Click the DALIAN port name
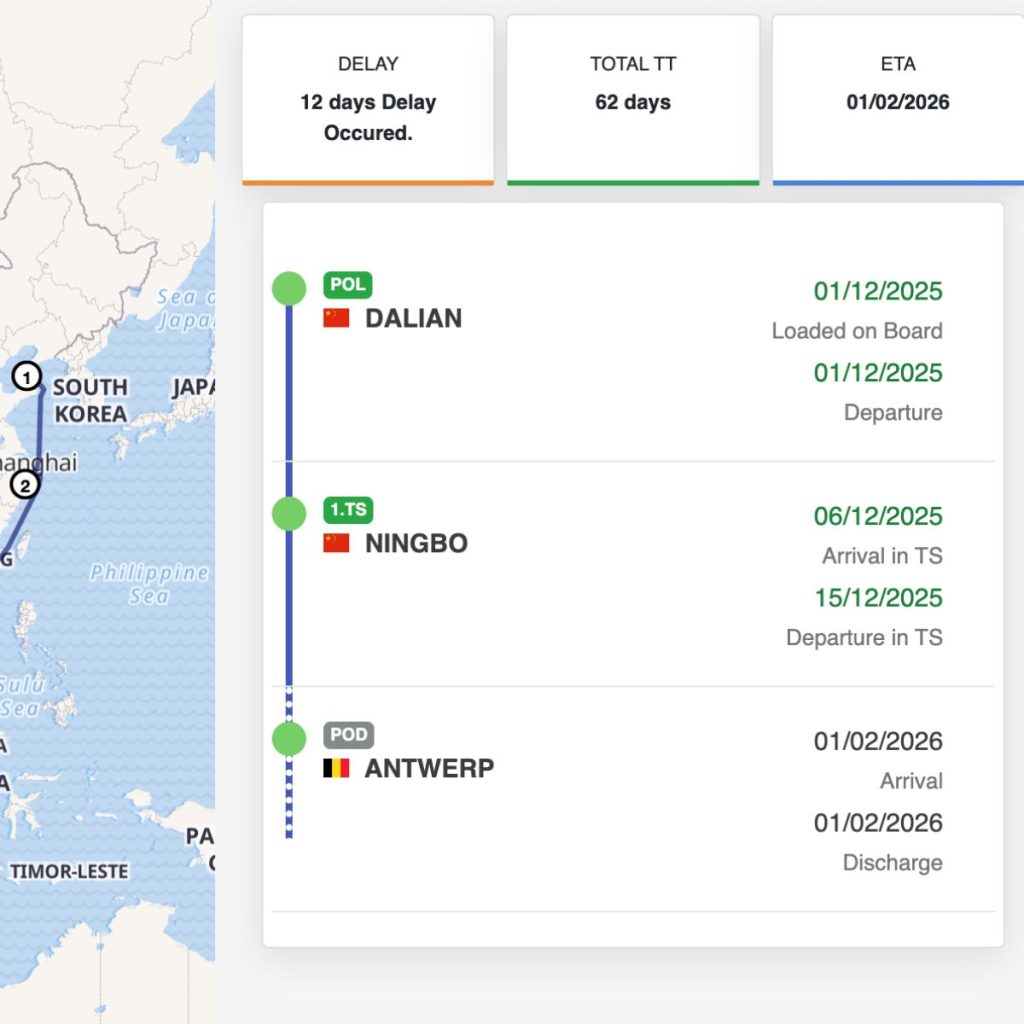This screenshot has height=1024, width=1024. point(413,318)
